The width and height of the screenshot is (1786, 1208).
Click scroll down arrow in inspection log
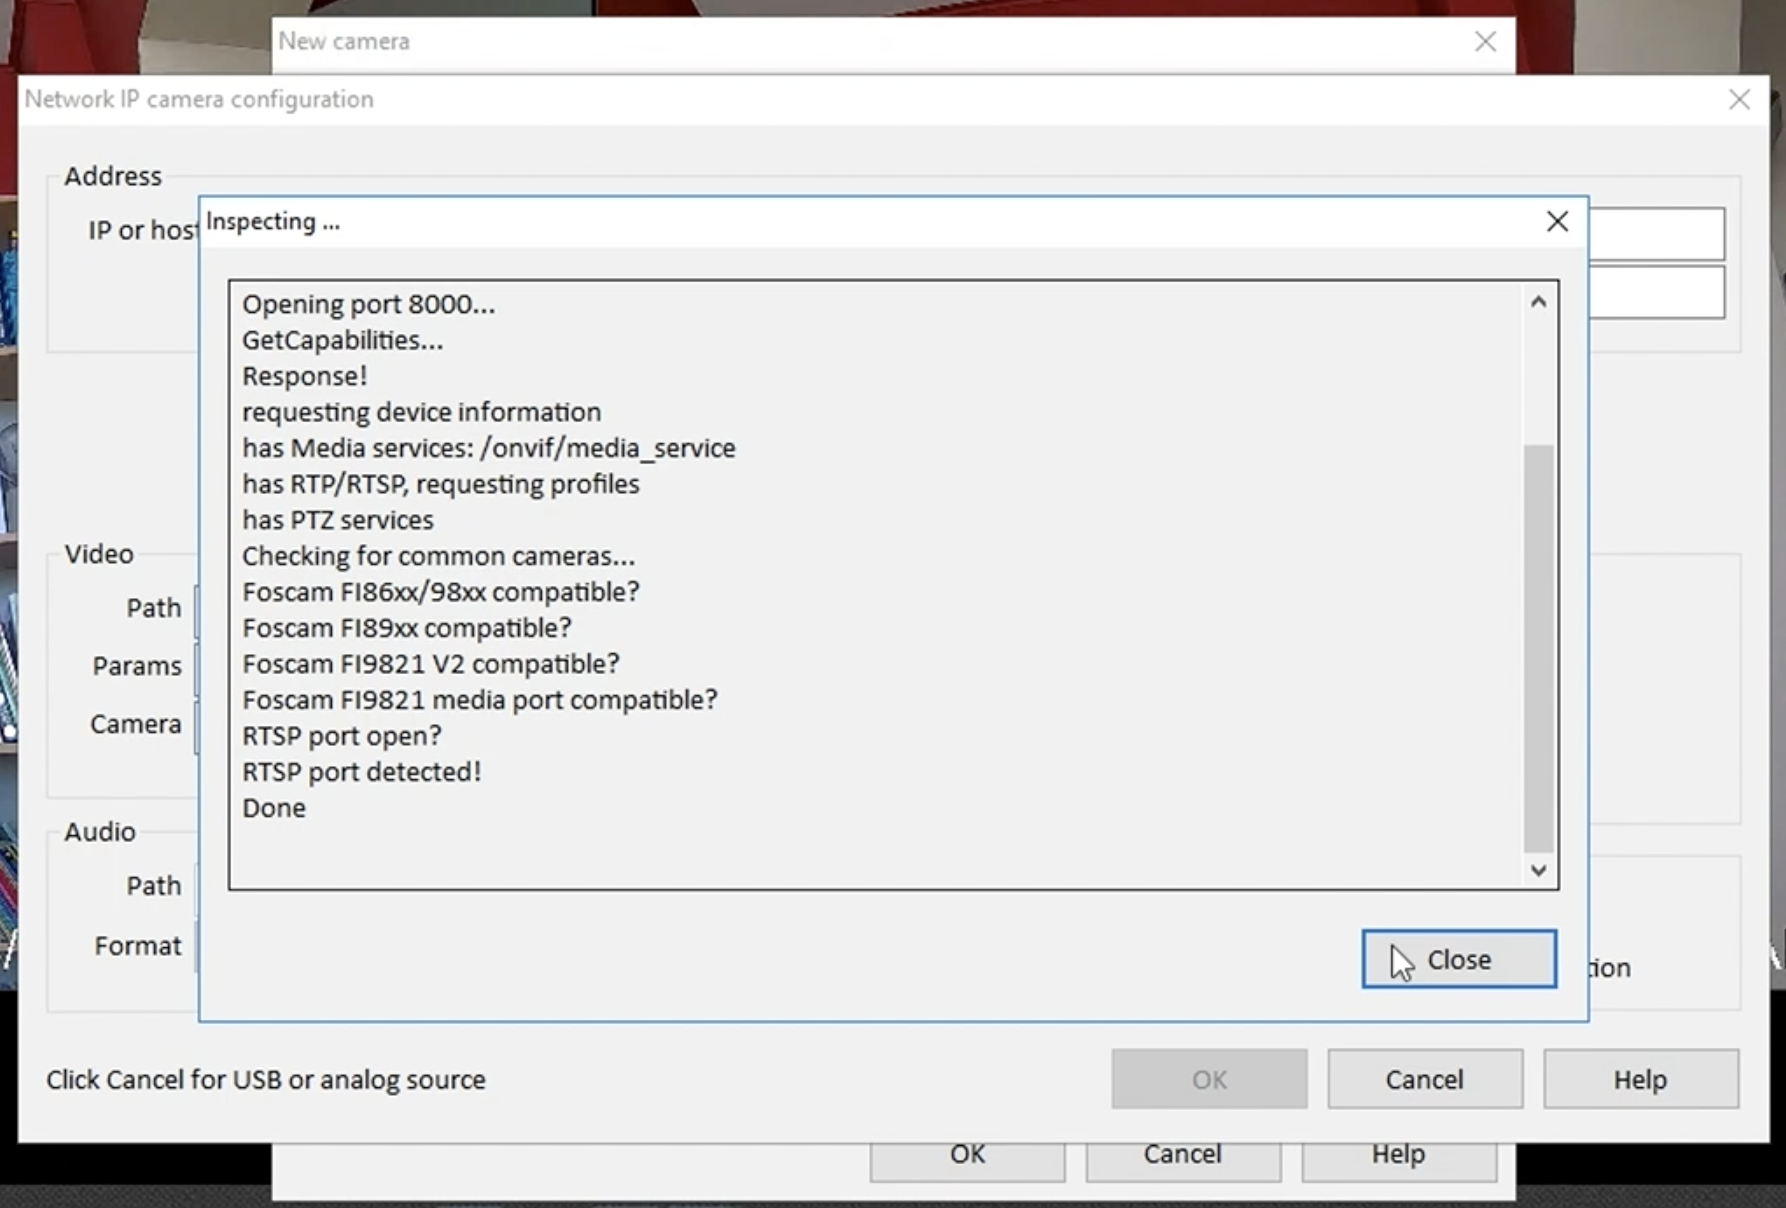tap(1538, 870)
